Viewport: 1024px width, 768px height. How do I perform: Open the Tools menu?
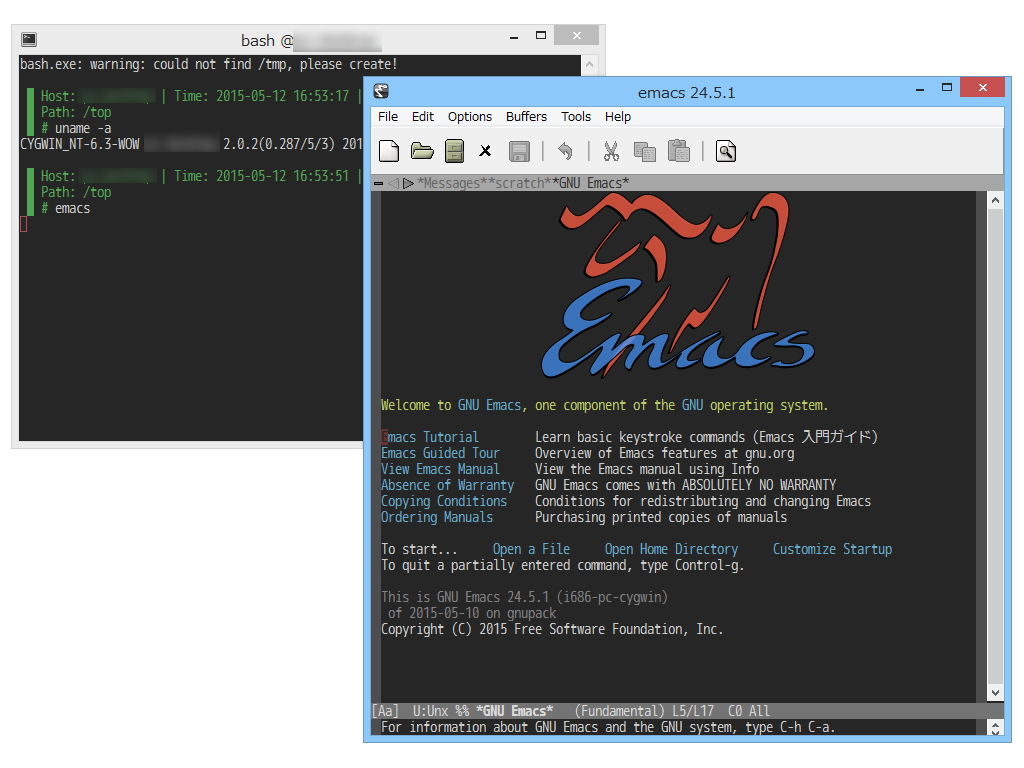pyautogui.click(x=575, y=116)
